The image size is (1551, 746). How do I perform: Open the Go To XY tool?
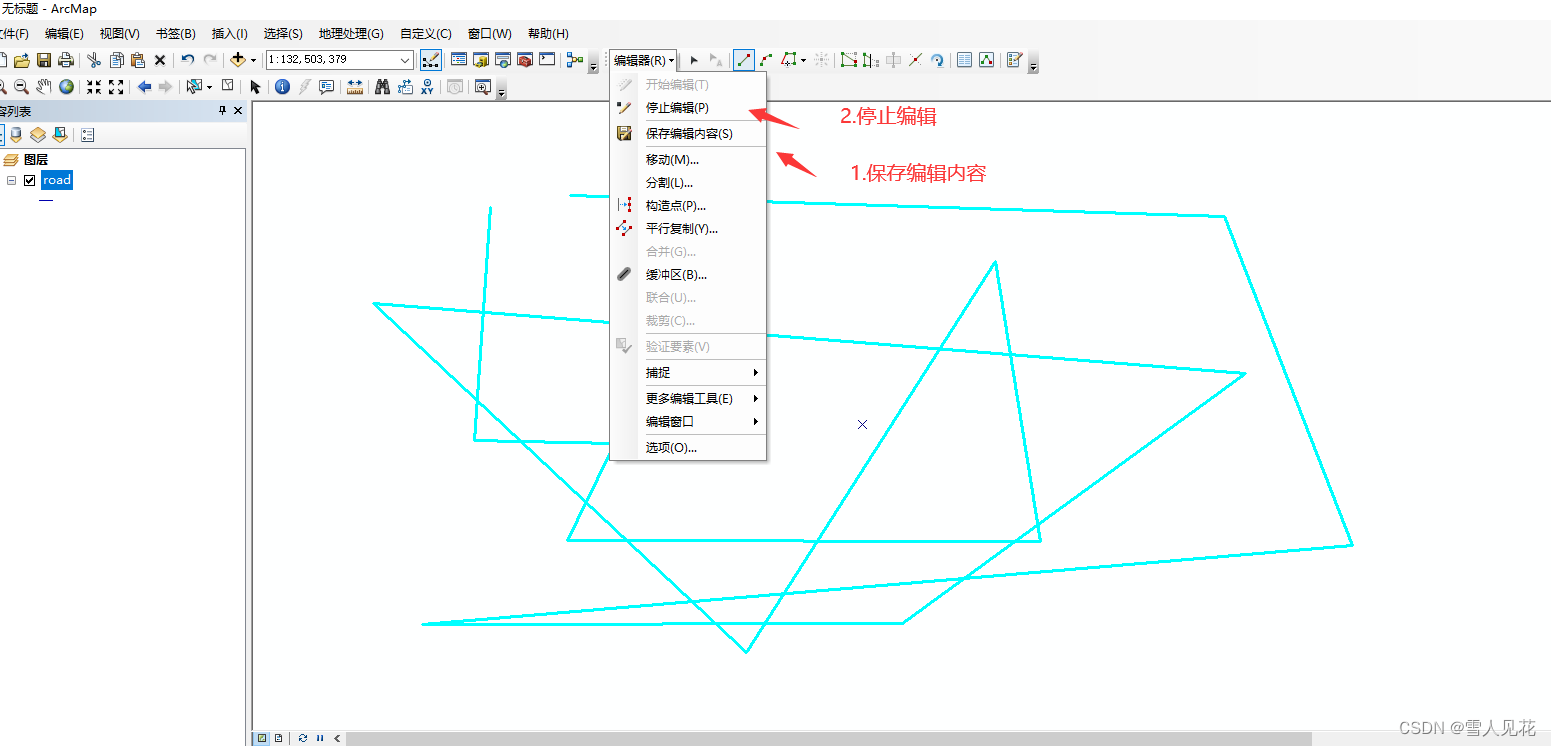pyautogui.click(x=427, y=87)
